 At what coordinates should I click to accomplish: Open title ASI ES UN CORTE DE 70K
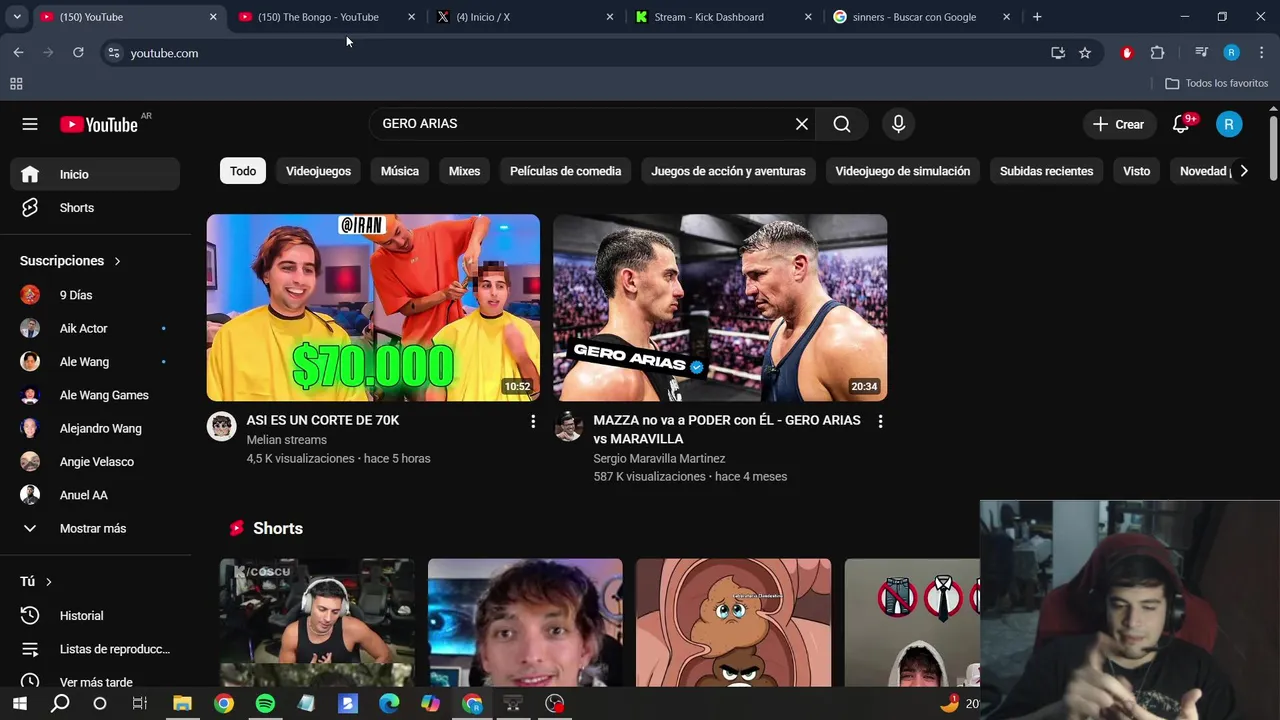(x=323, y=420)
